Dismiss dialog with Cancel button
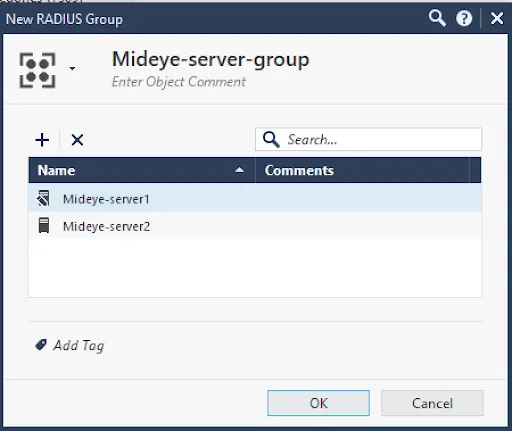The image size is (512, 431). click(432, 403)
